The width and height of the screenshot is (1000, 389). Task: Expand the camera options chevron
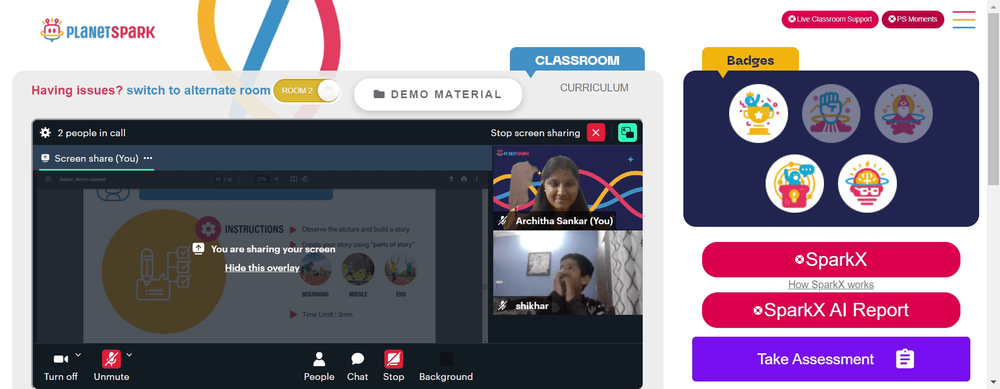tap(78, 355)
